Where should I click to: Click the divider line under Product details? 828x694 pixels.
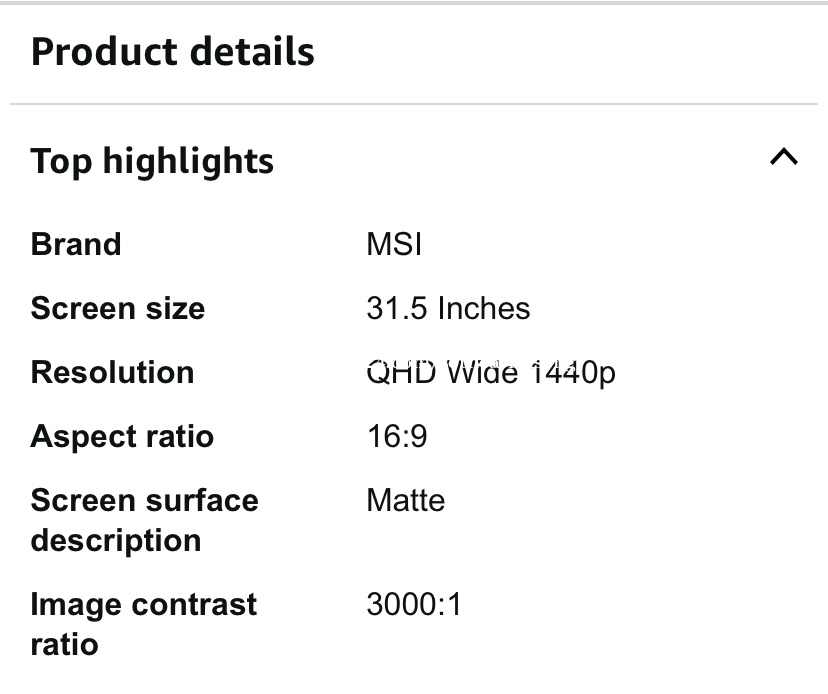(x=414, y=104)
